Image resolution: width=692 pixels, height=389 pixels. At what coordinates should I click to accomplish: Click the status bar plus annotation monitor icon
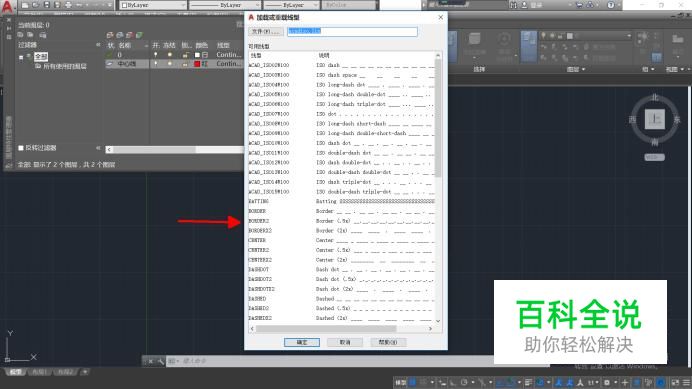click(x=624, y=382)
